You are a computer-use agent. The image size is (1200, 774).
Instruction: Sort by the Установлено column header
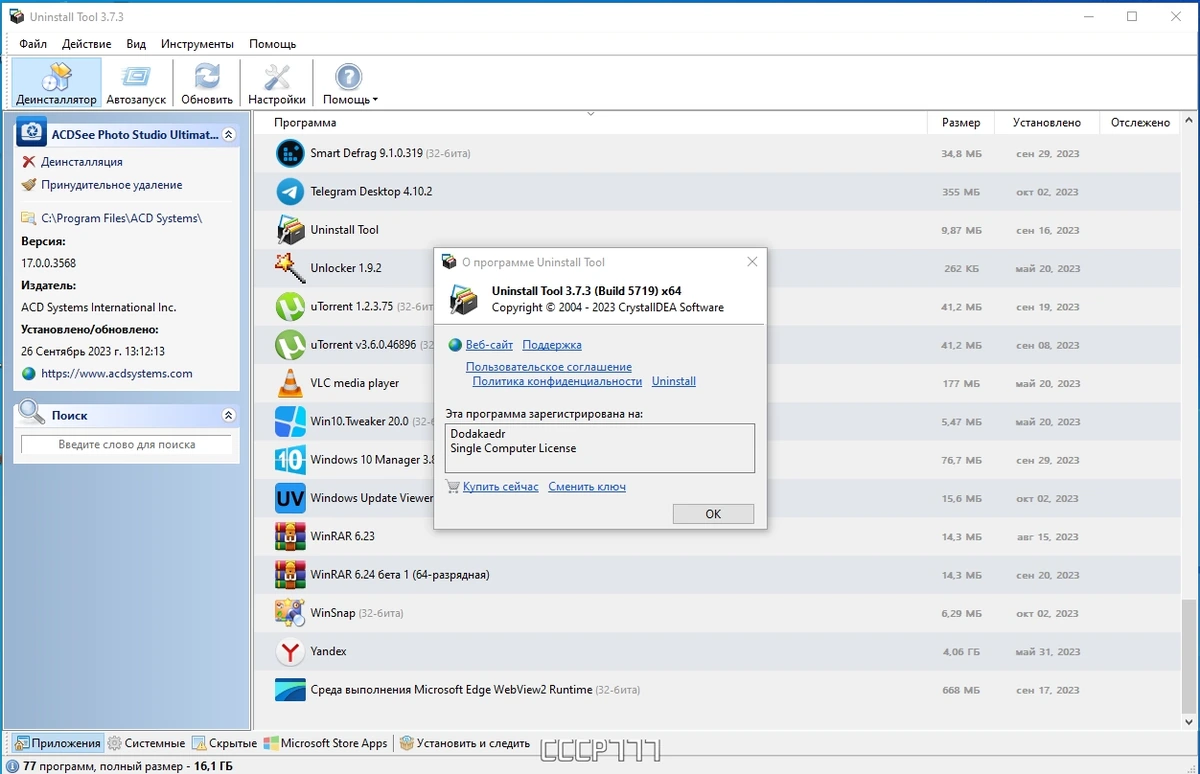tap(1047, 123)
